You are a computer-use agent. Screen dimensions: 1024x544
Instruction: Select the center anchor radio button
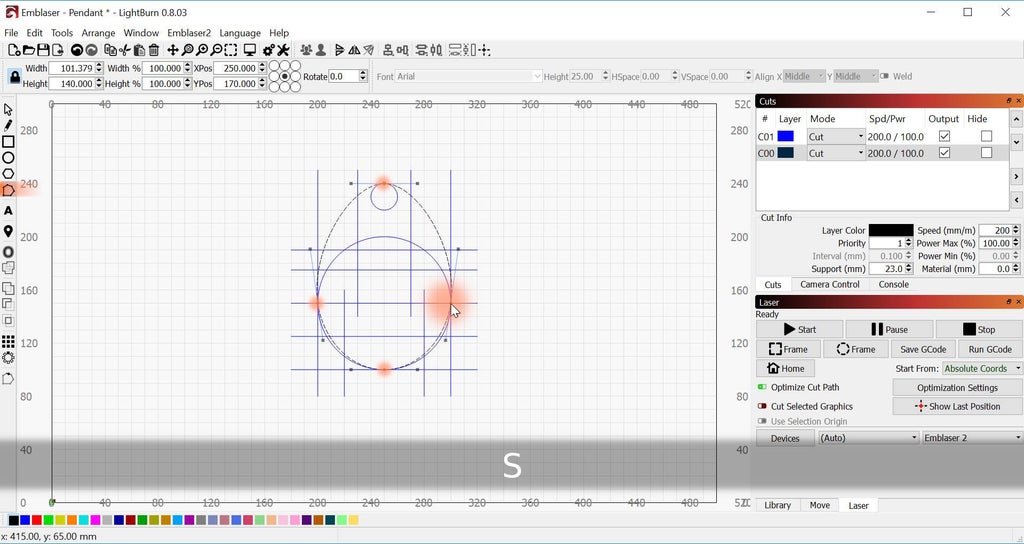(x=285, y=76)
